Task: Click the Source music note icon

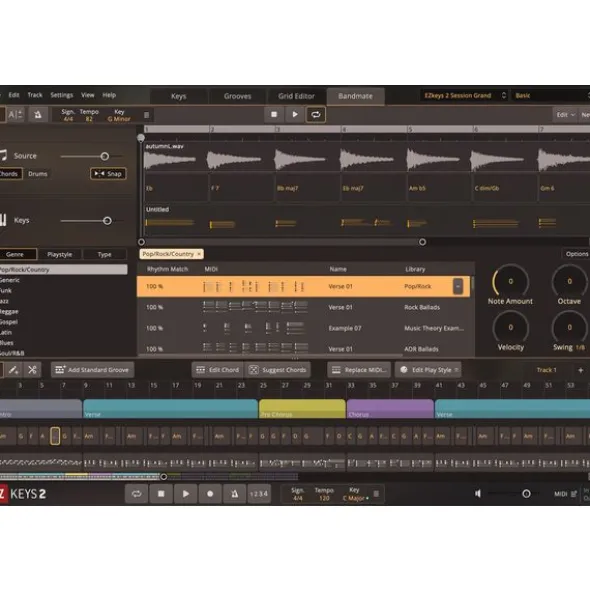Action: tap(3, 155)
